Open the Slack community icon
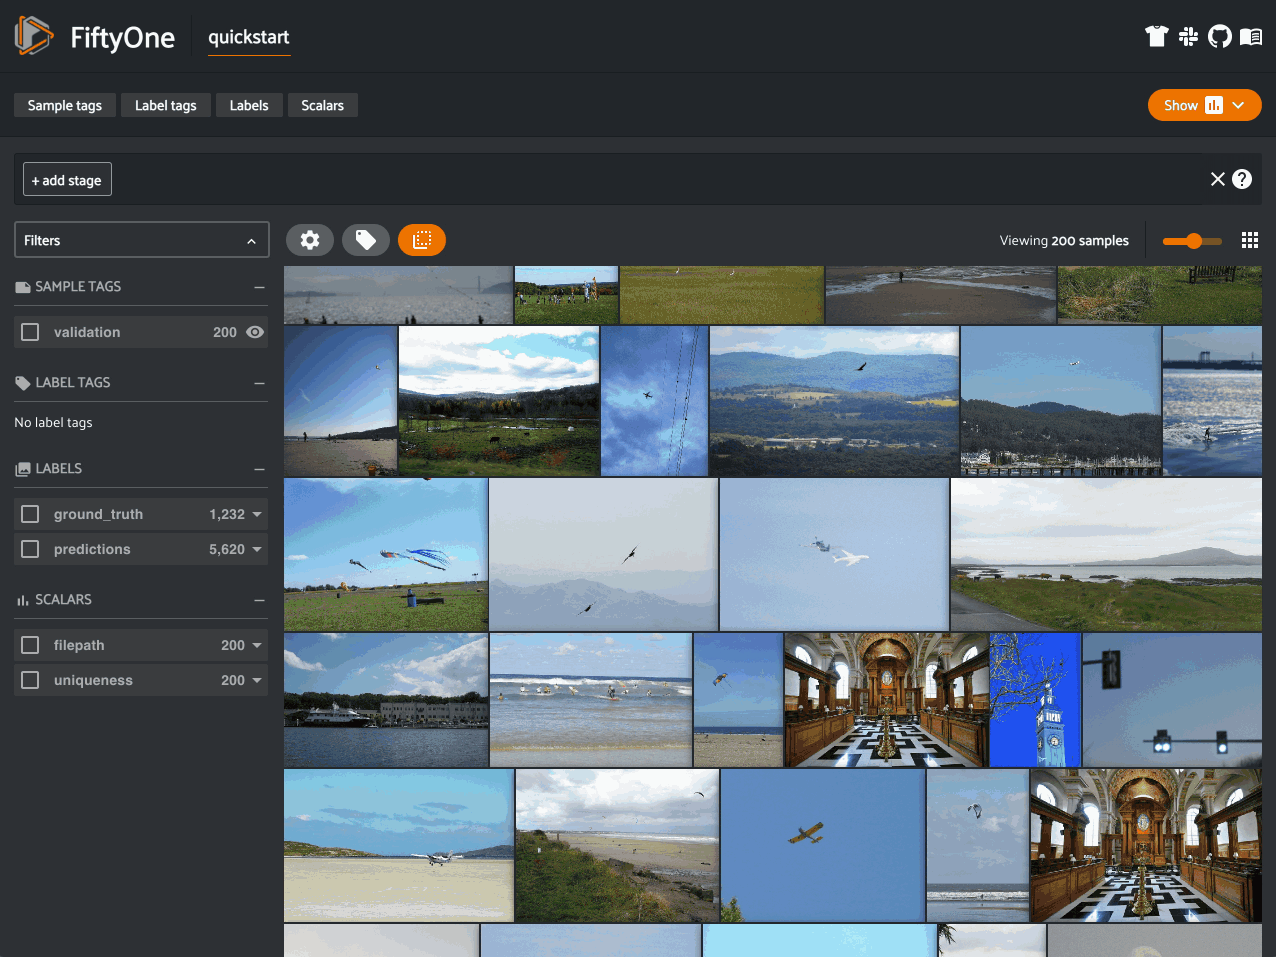Screen dimensions: 1276x957 click(1188, 37)
